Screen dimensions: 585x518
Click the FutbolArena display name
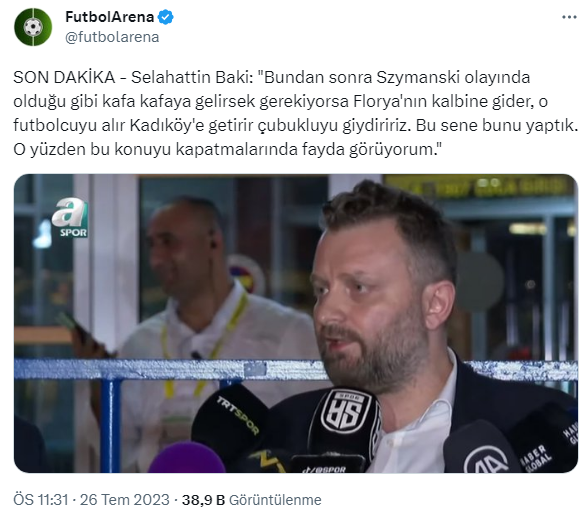click(109, 17)
